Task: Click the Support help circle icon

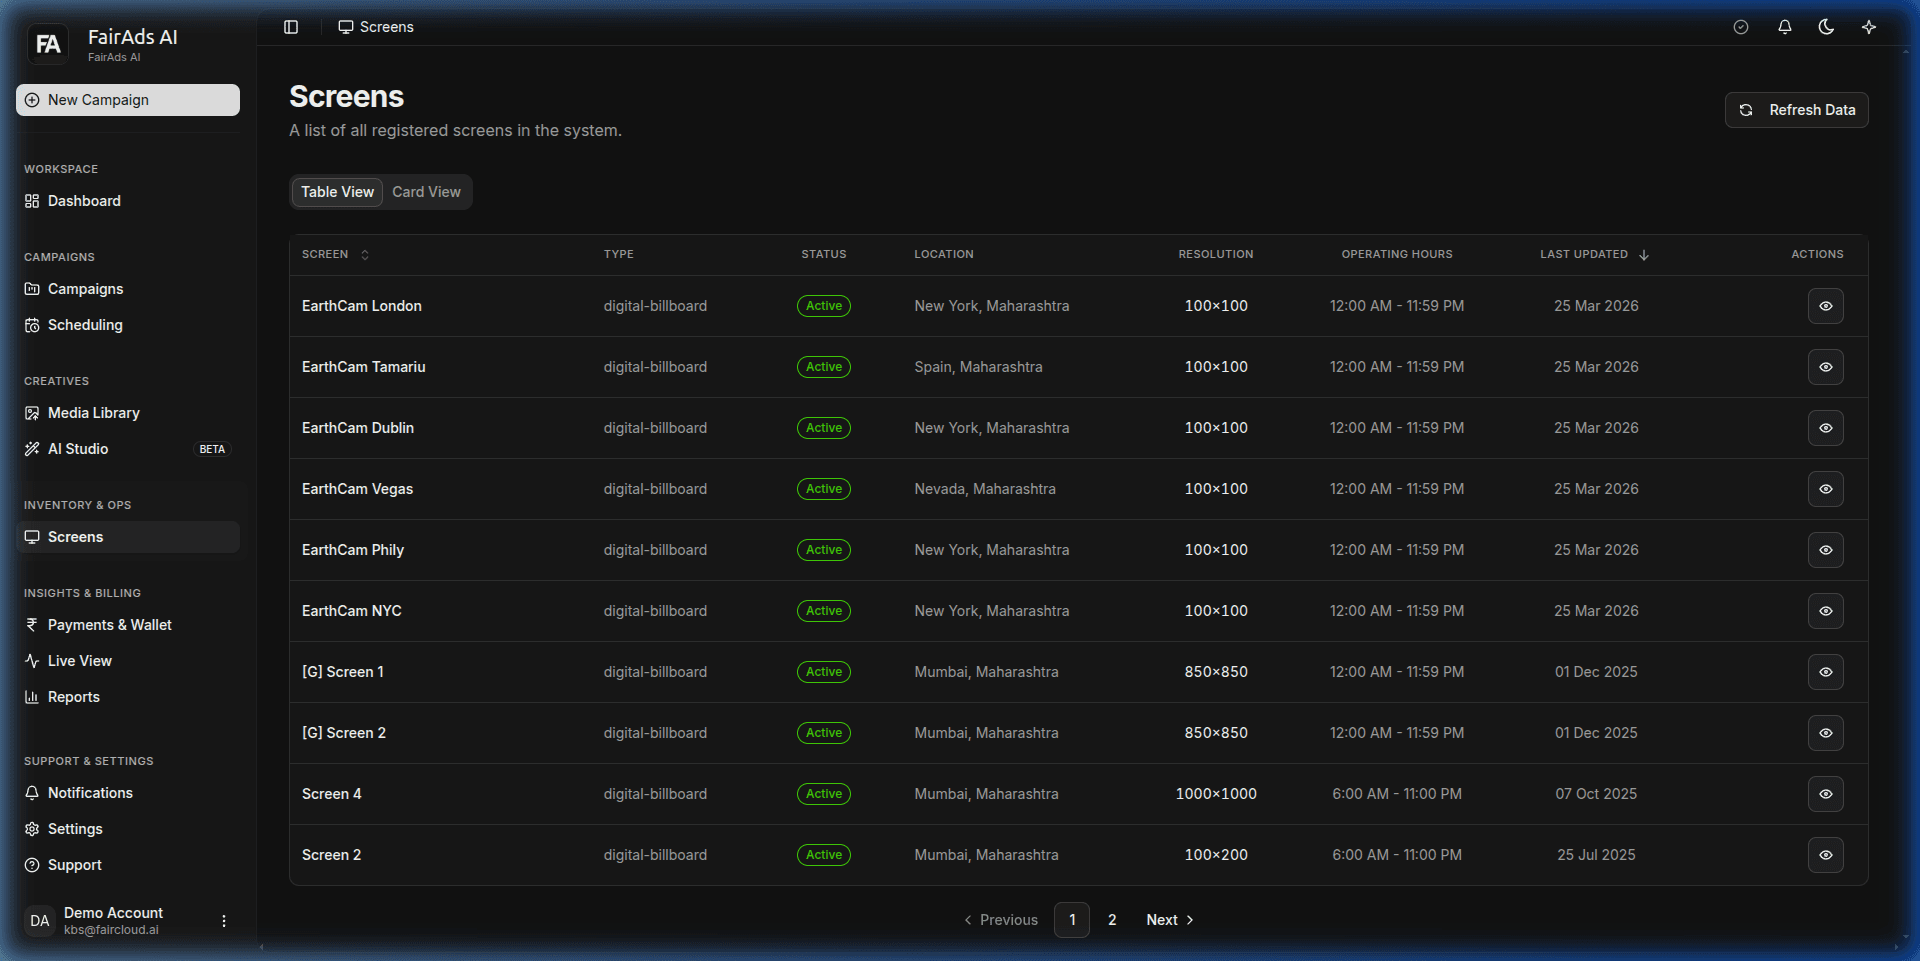Action: pos(32,865)
